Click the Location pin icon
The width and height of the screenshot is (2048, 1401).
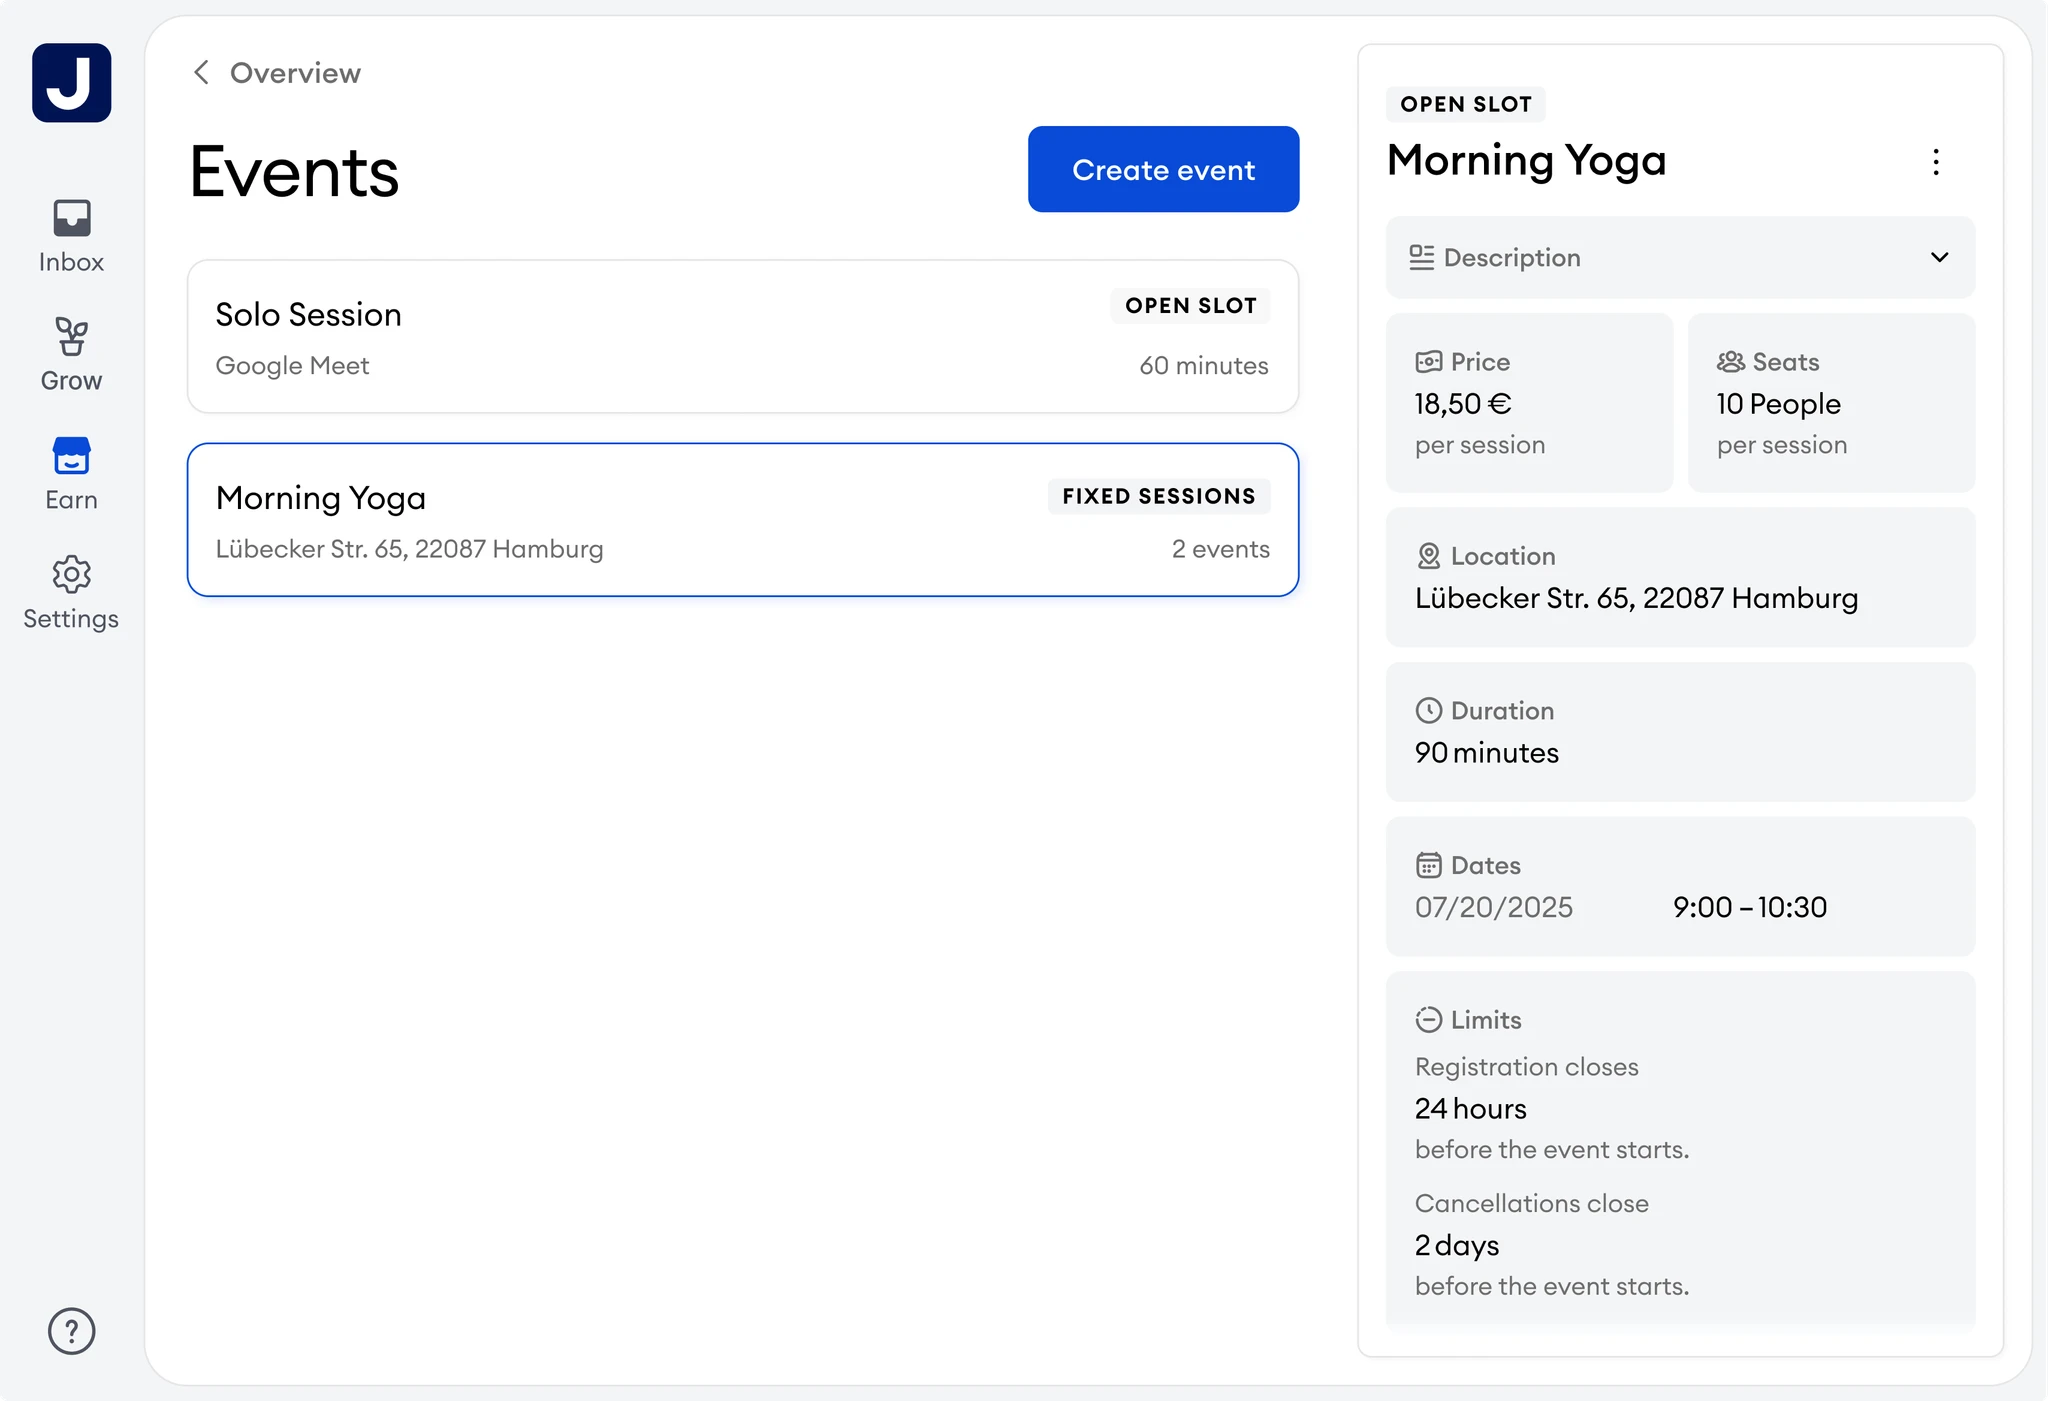coord(1430,556)
